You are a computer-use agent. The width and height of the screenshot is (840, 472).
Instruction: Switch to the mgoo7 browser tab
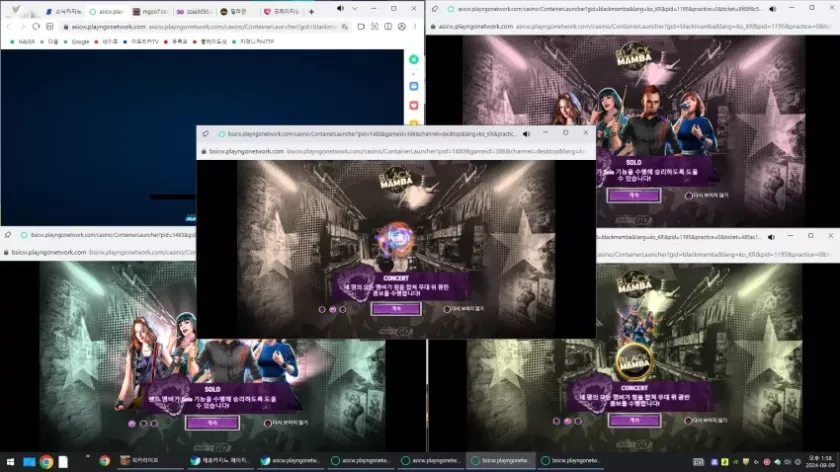click(x=152, y=11)
